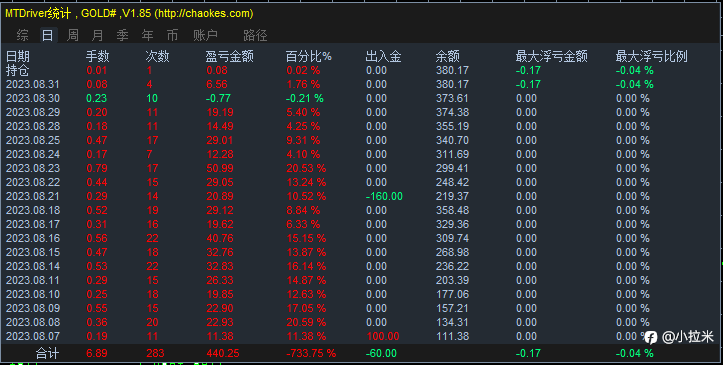
Task: Select the 日 daily tab
Action: (x=47, y=35)
